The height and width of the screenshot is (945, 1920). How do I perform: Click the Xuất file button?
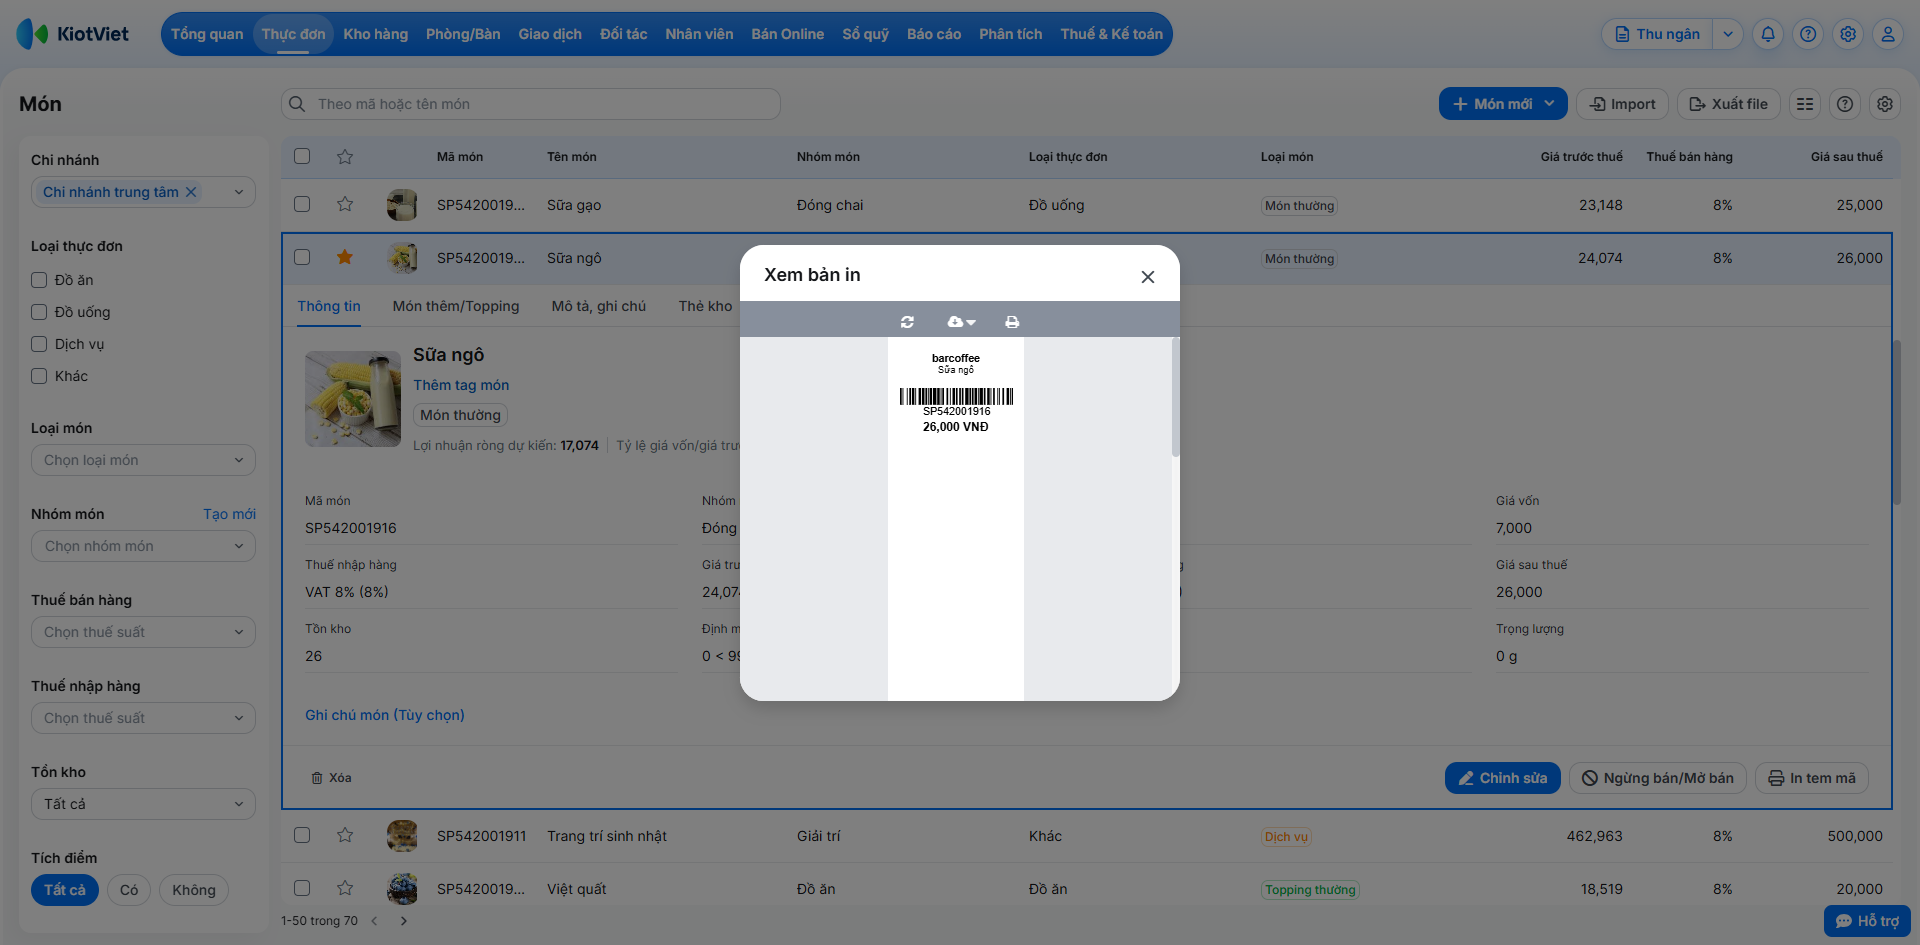point(1728,104)
